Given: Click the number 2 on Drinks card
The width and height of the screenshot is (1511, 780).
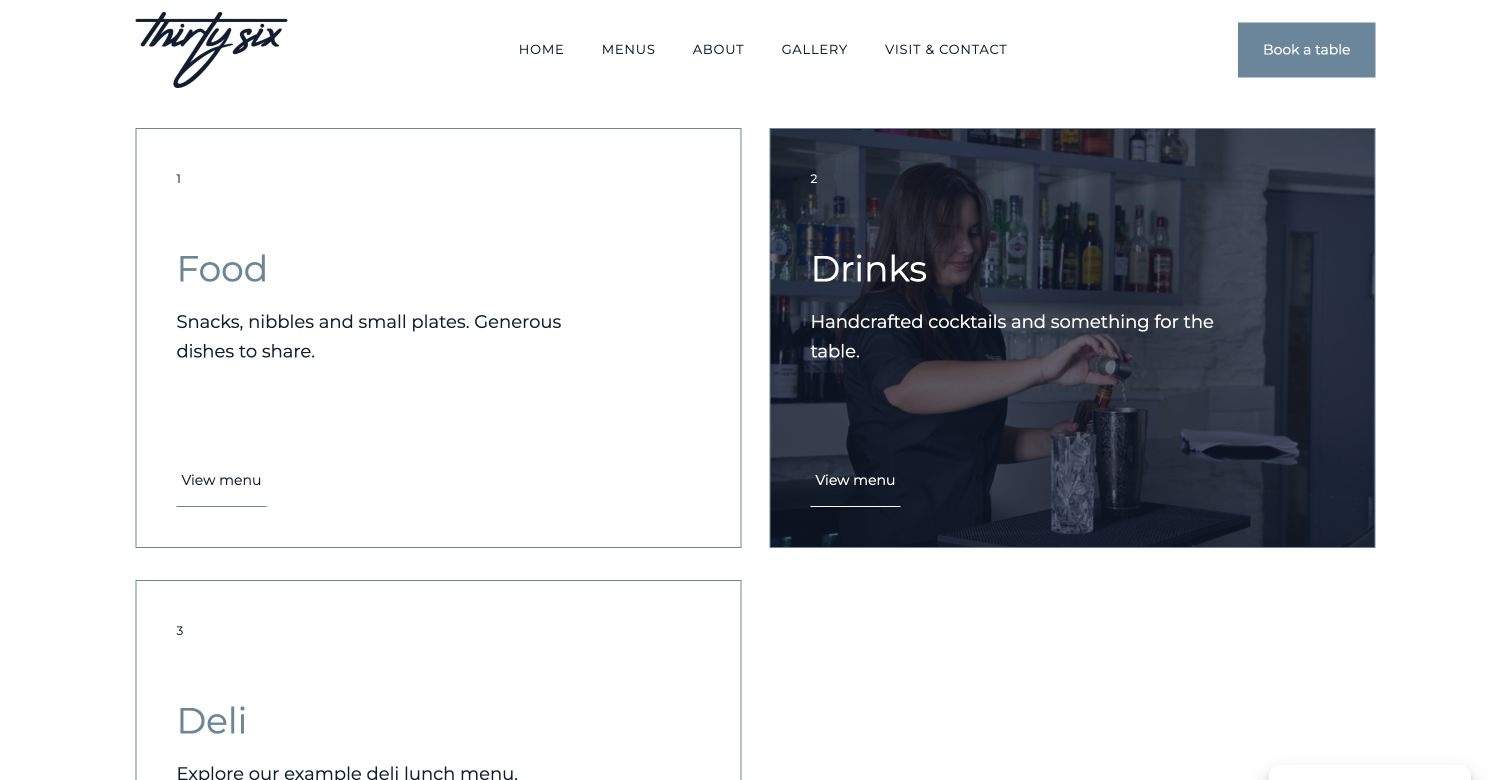Looking at the screenshot, I should click(814, 179).
